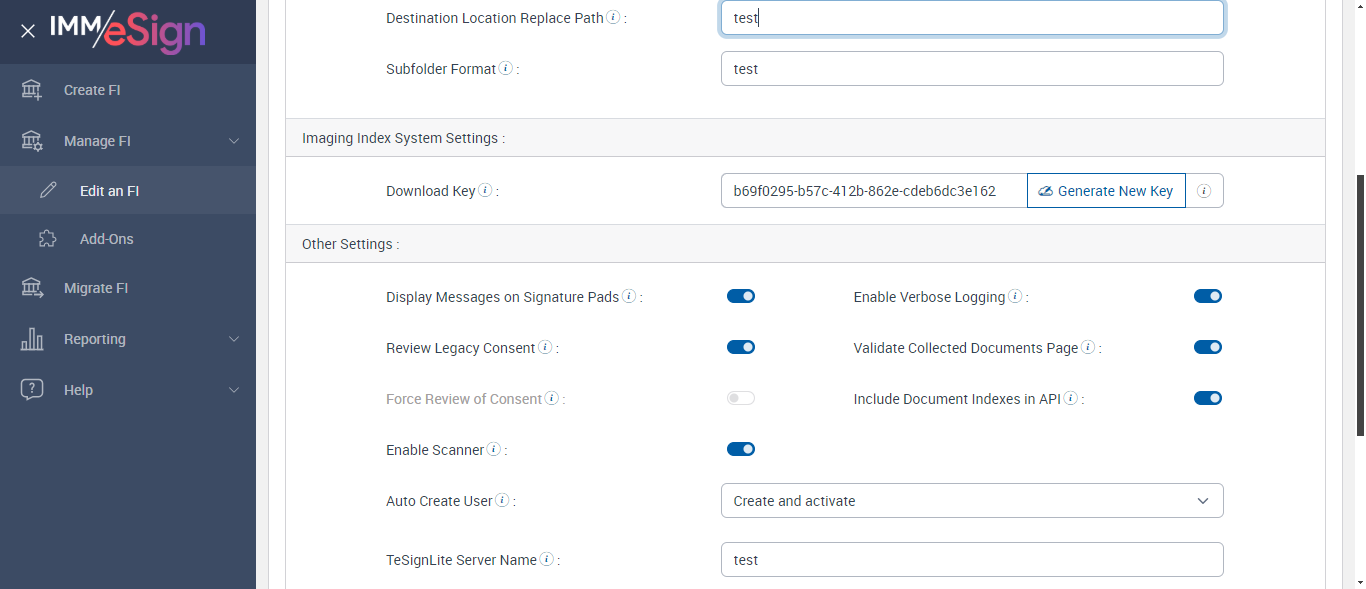
Task: Click info icon right of Generate New Key
Action: 1204,191
